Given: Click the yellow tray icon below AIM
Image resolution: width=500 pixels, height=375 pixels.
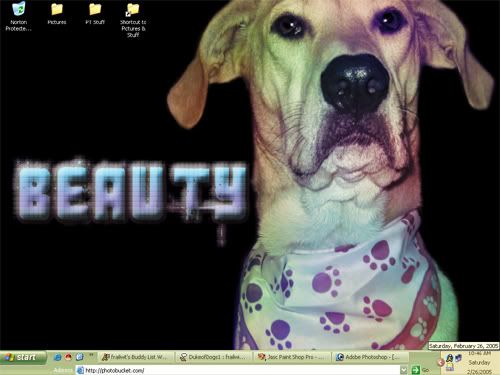Looking at the screenshot, I should 449,367.
